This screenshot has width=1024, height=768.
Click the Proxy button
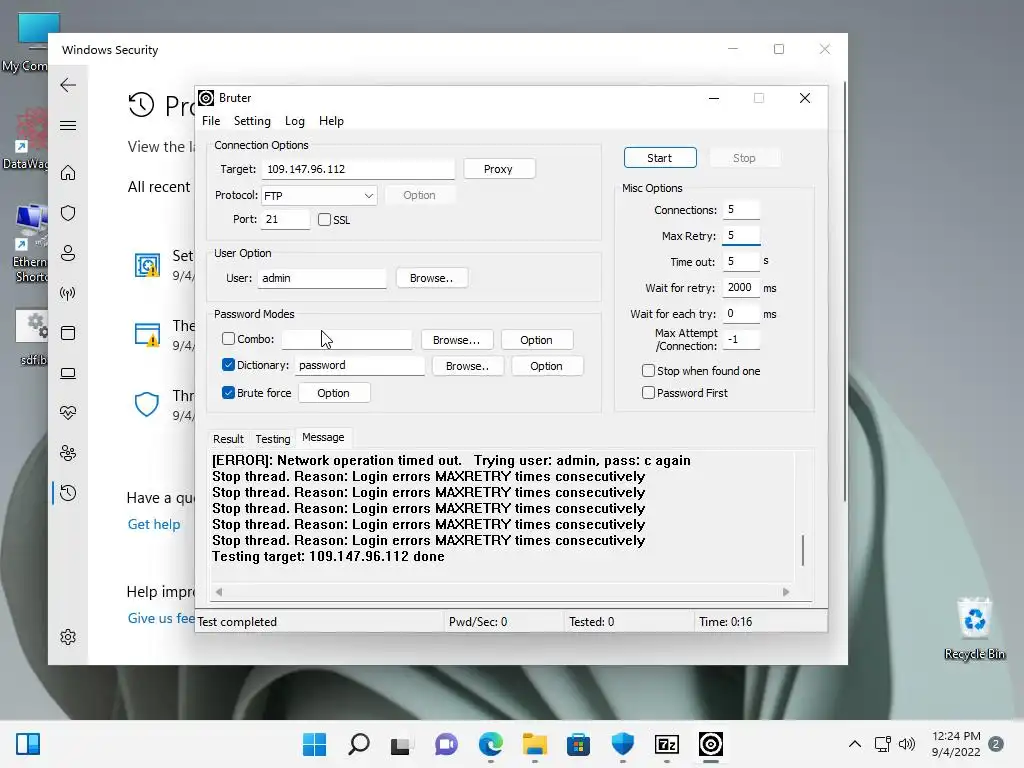pos(498,169)
